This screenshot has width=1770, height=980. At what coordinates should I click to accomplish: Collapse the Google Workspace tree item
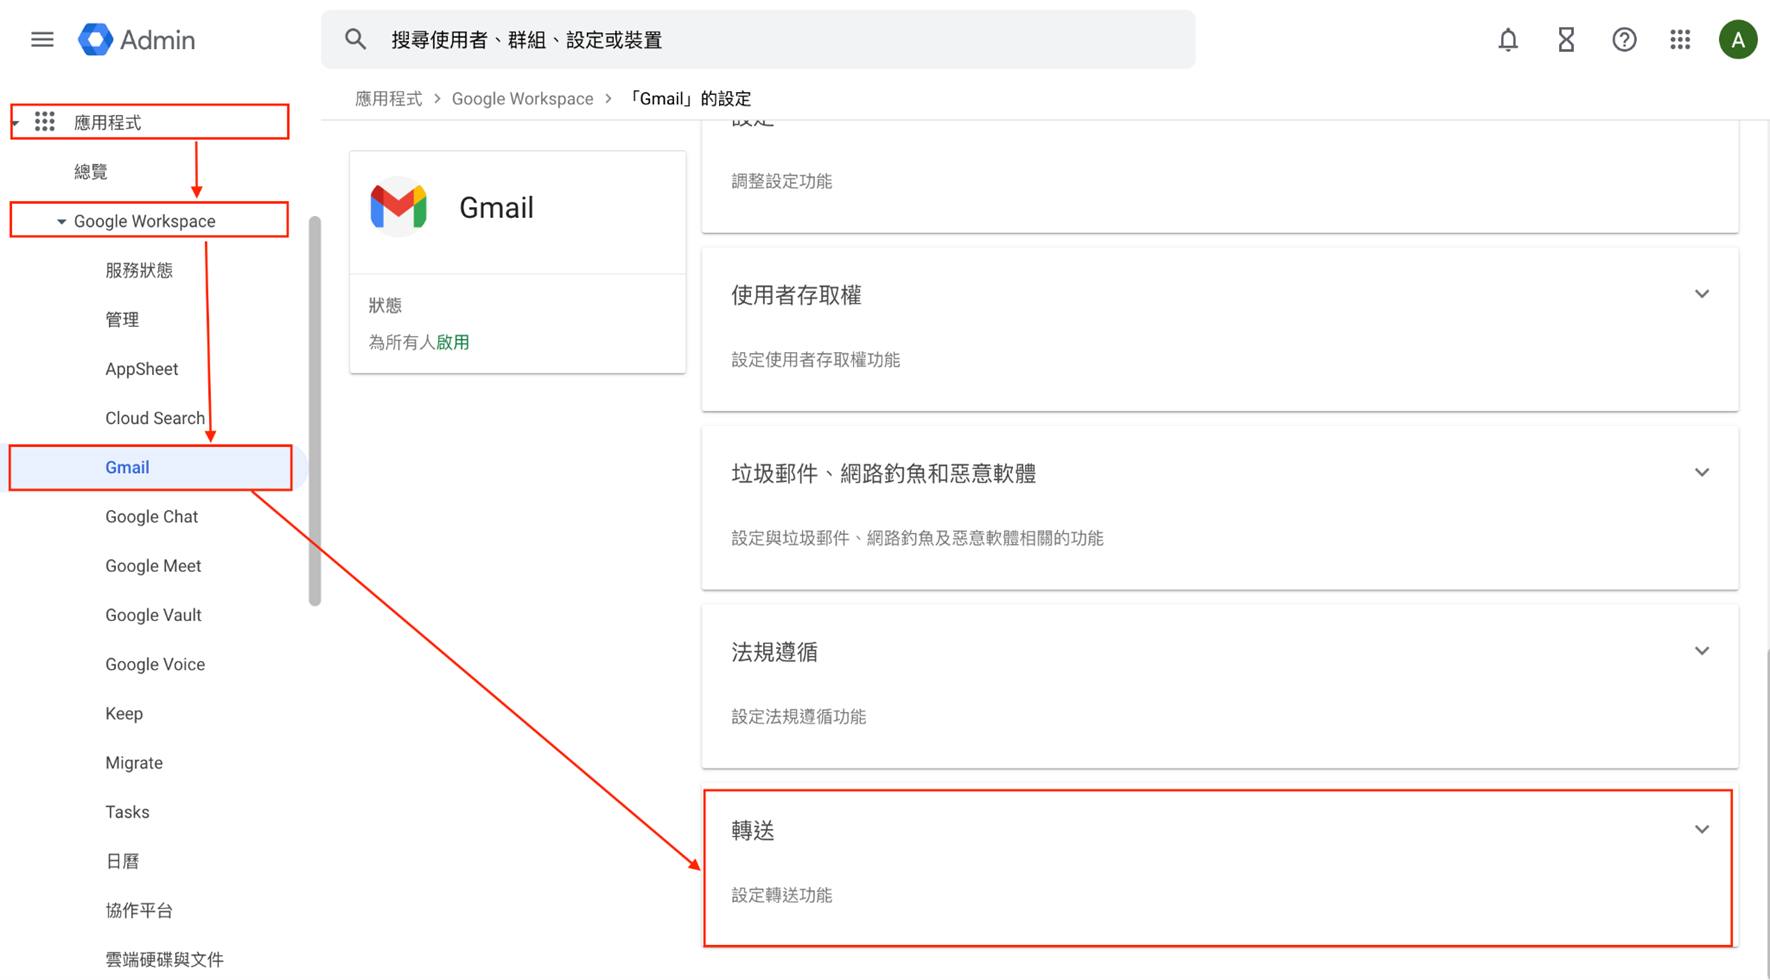coord(61,221)
